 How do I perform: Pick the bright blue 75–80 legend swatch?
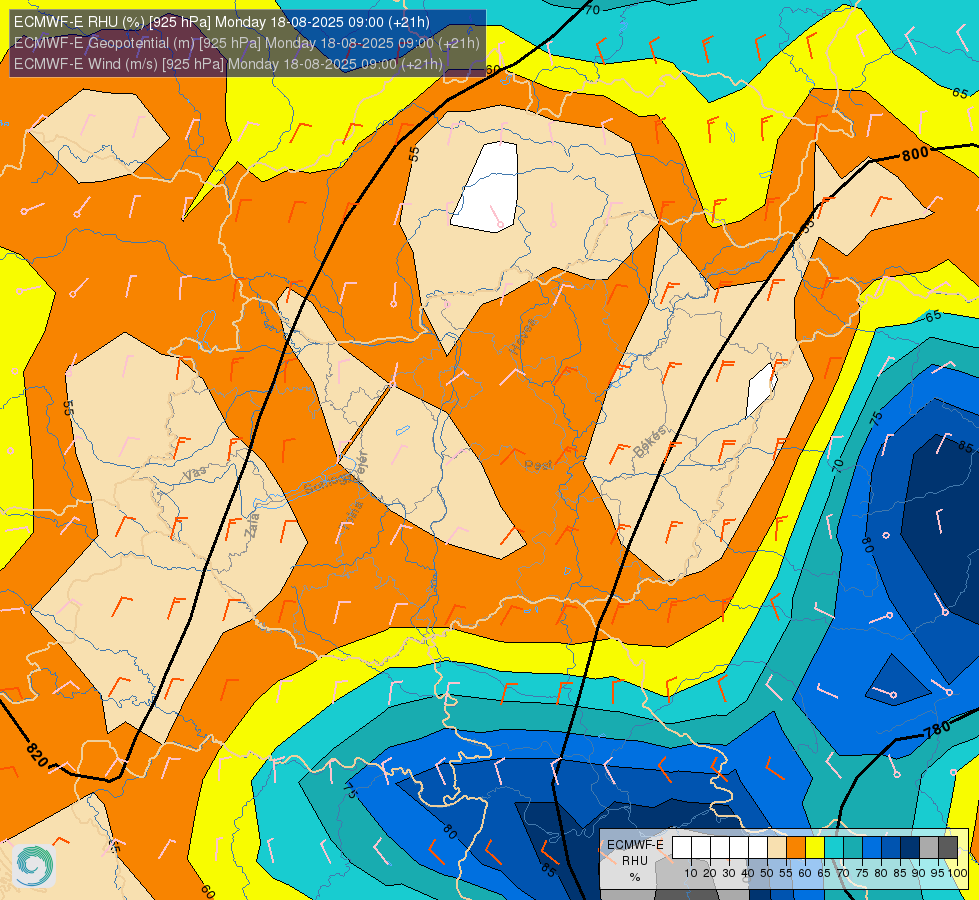tap(872, 847)
